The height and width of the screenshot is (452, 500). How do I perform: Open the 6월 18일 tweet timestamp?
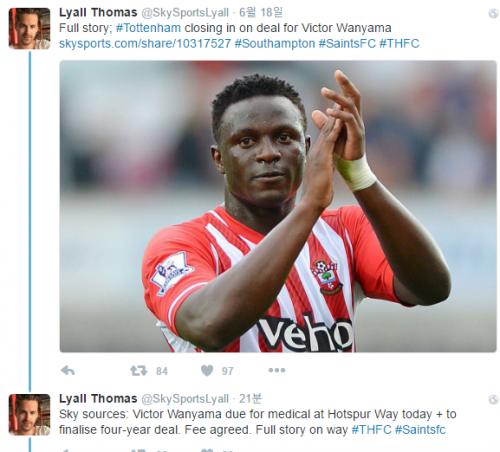261,13
